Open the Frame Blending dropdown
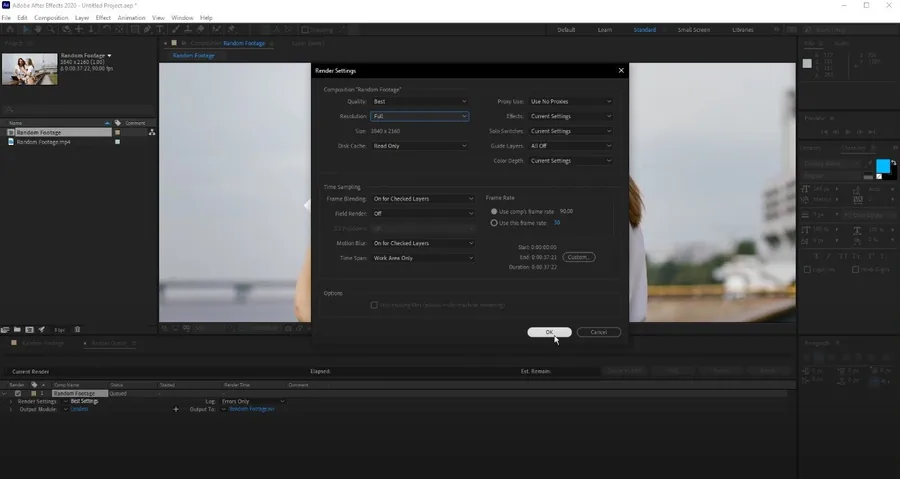Screen dimensions: 900x479 coord(423,199)
